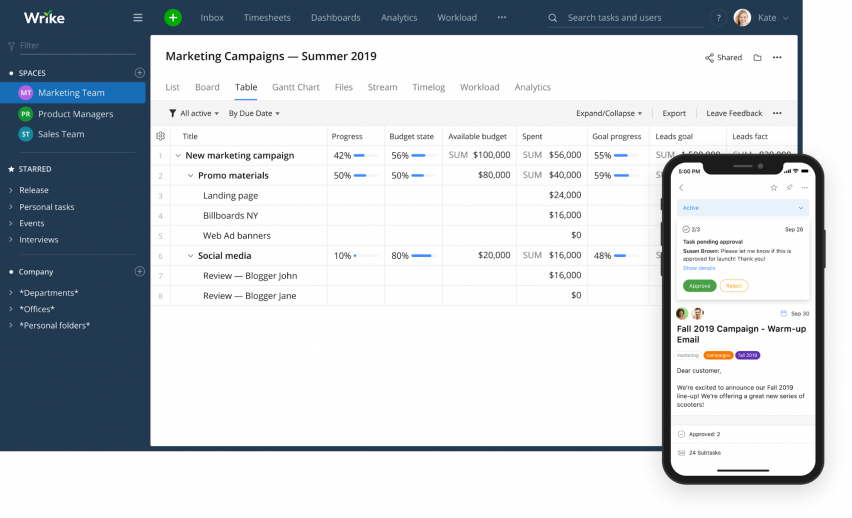Open the Stream tab
The width and height of the screenshot is (852, 518).
click(x=383, y=87)
